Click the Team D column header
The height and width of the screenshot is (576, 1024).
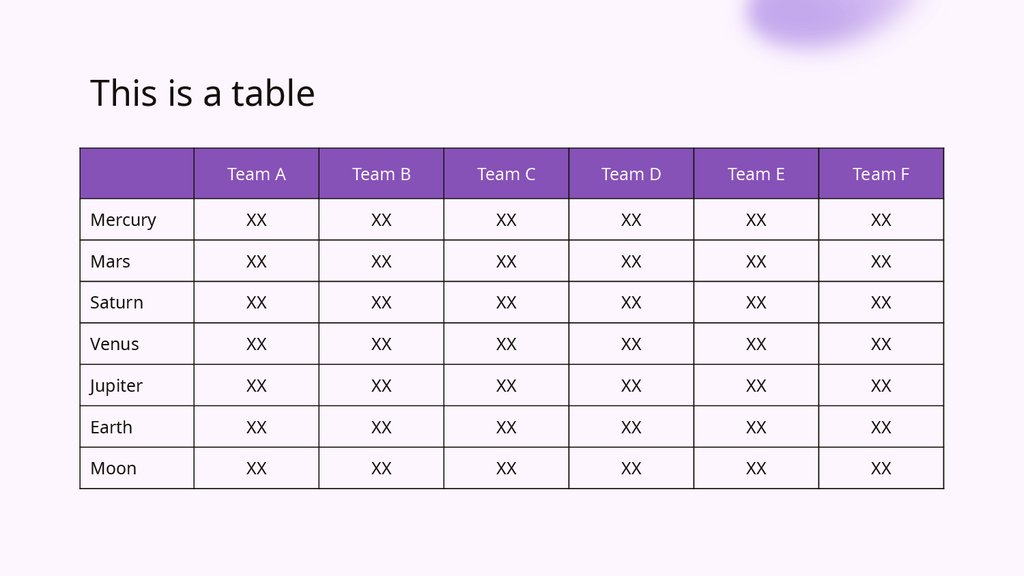coord(631,174)
